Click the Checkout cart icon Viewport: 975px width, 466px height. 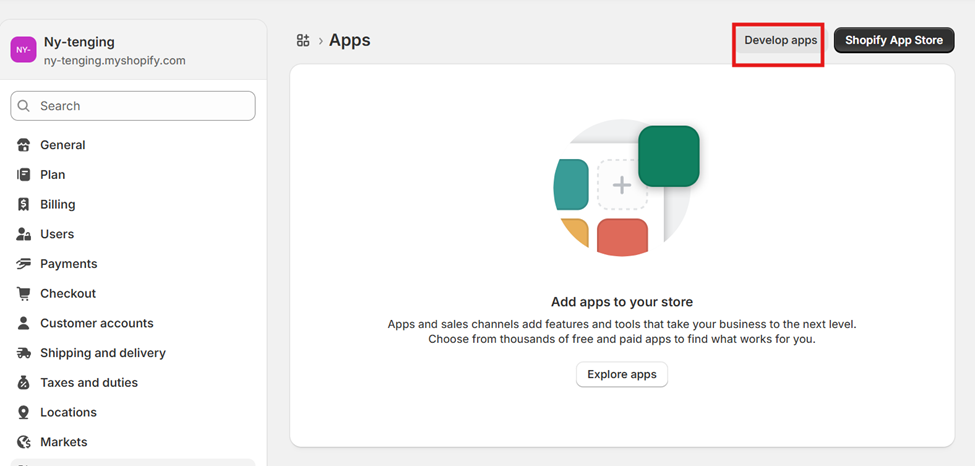(x=24, y=294)
